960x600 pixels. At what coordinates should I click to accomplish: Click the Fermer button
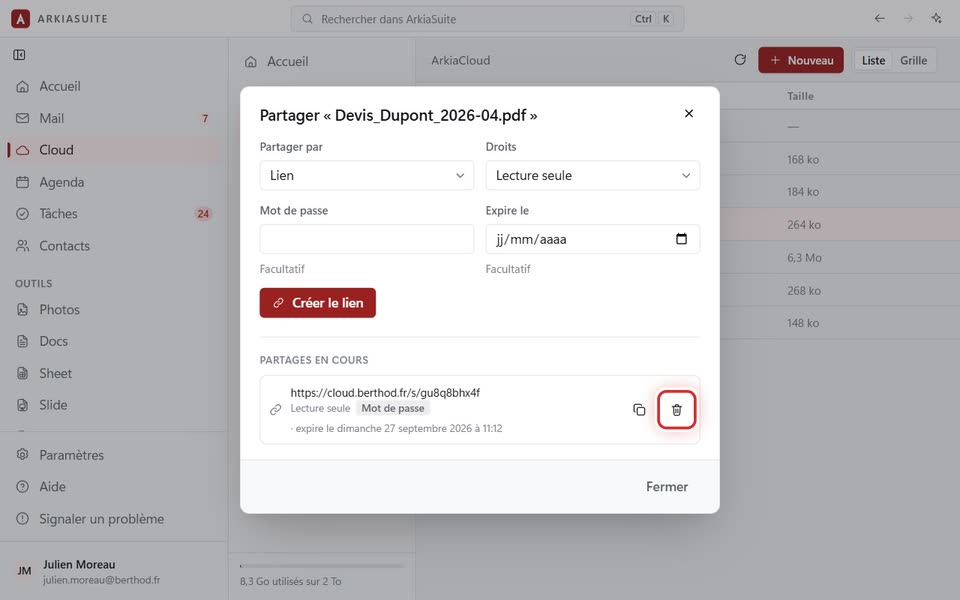click(x=667, y=487)
